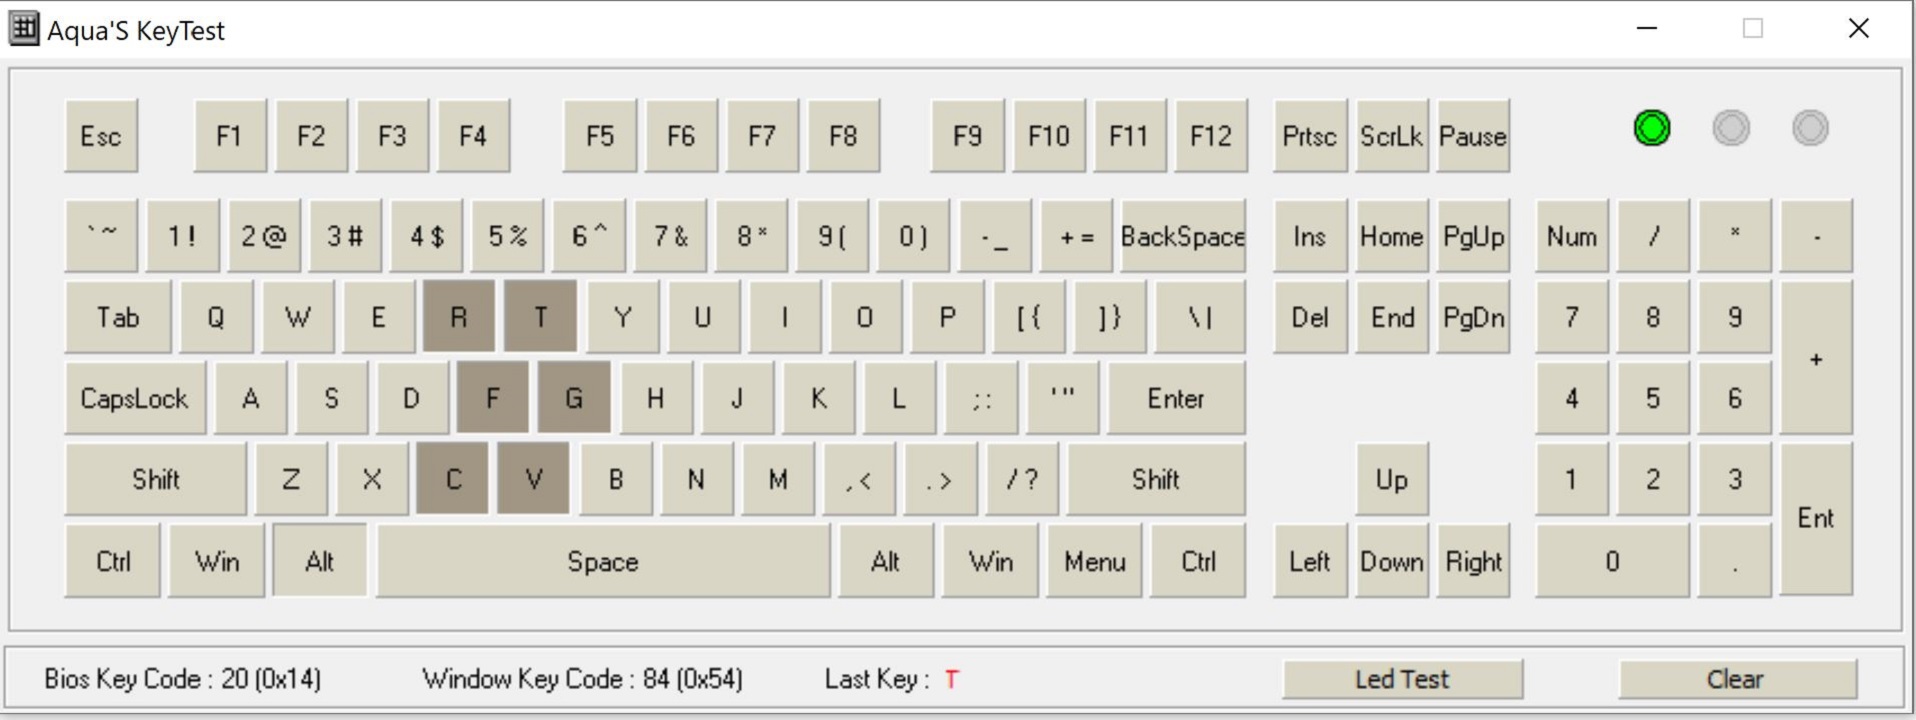Click the Z key
This screenshot has height=720, width=1916.
click(x=291, y=479)
